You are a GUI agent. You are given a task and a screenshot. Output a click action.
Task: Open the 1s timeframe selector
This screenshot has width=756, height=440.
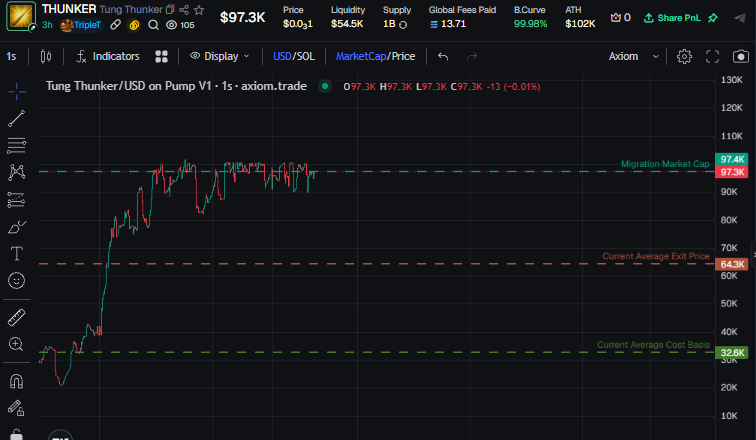[12, 56]
